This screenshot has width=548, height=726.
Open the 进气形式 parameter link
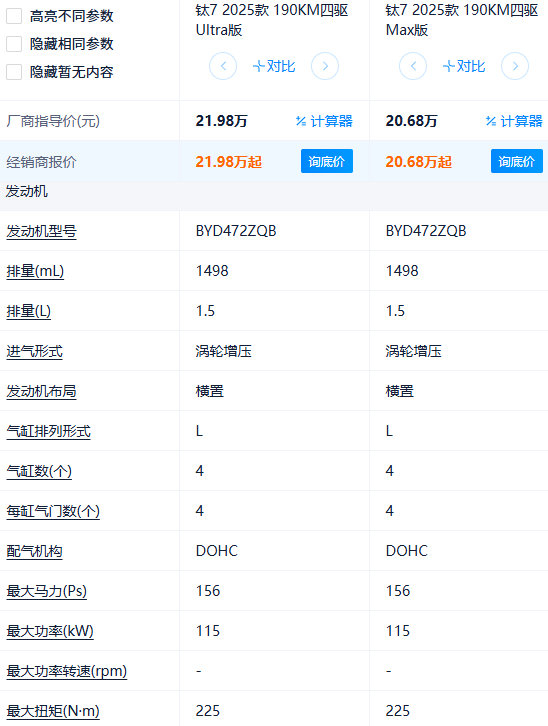pyautogui.click(x=34, y=351)
